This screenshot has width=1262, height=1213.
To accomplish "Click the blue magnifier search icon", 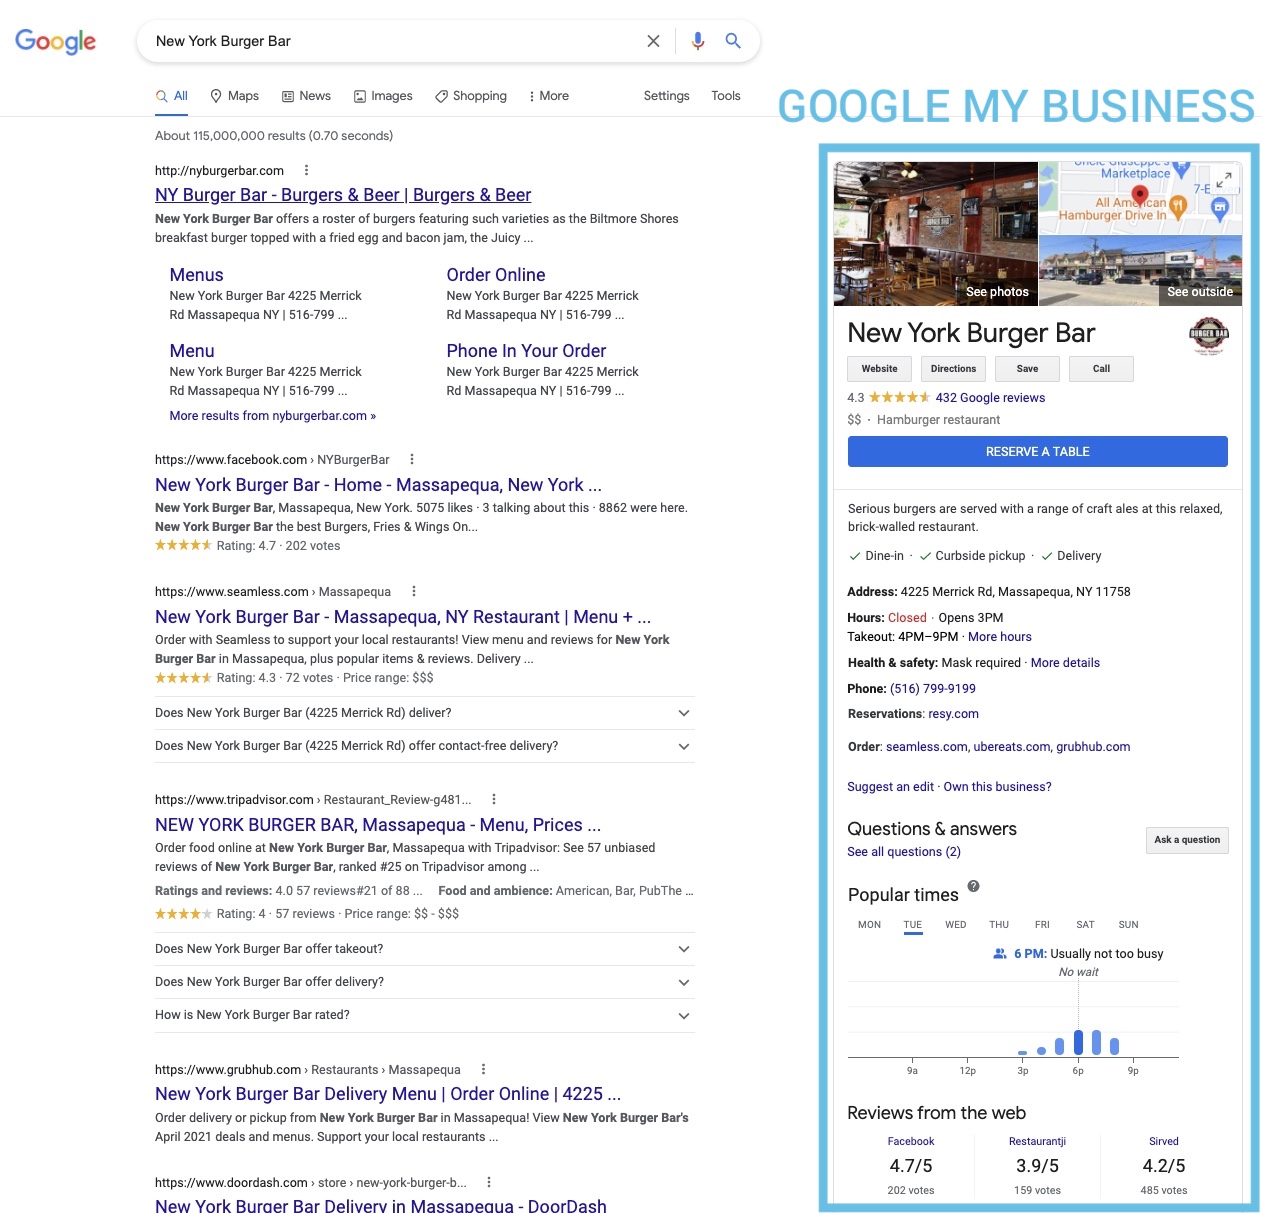I will [733, 41].
